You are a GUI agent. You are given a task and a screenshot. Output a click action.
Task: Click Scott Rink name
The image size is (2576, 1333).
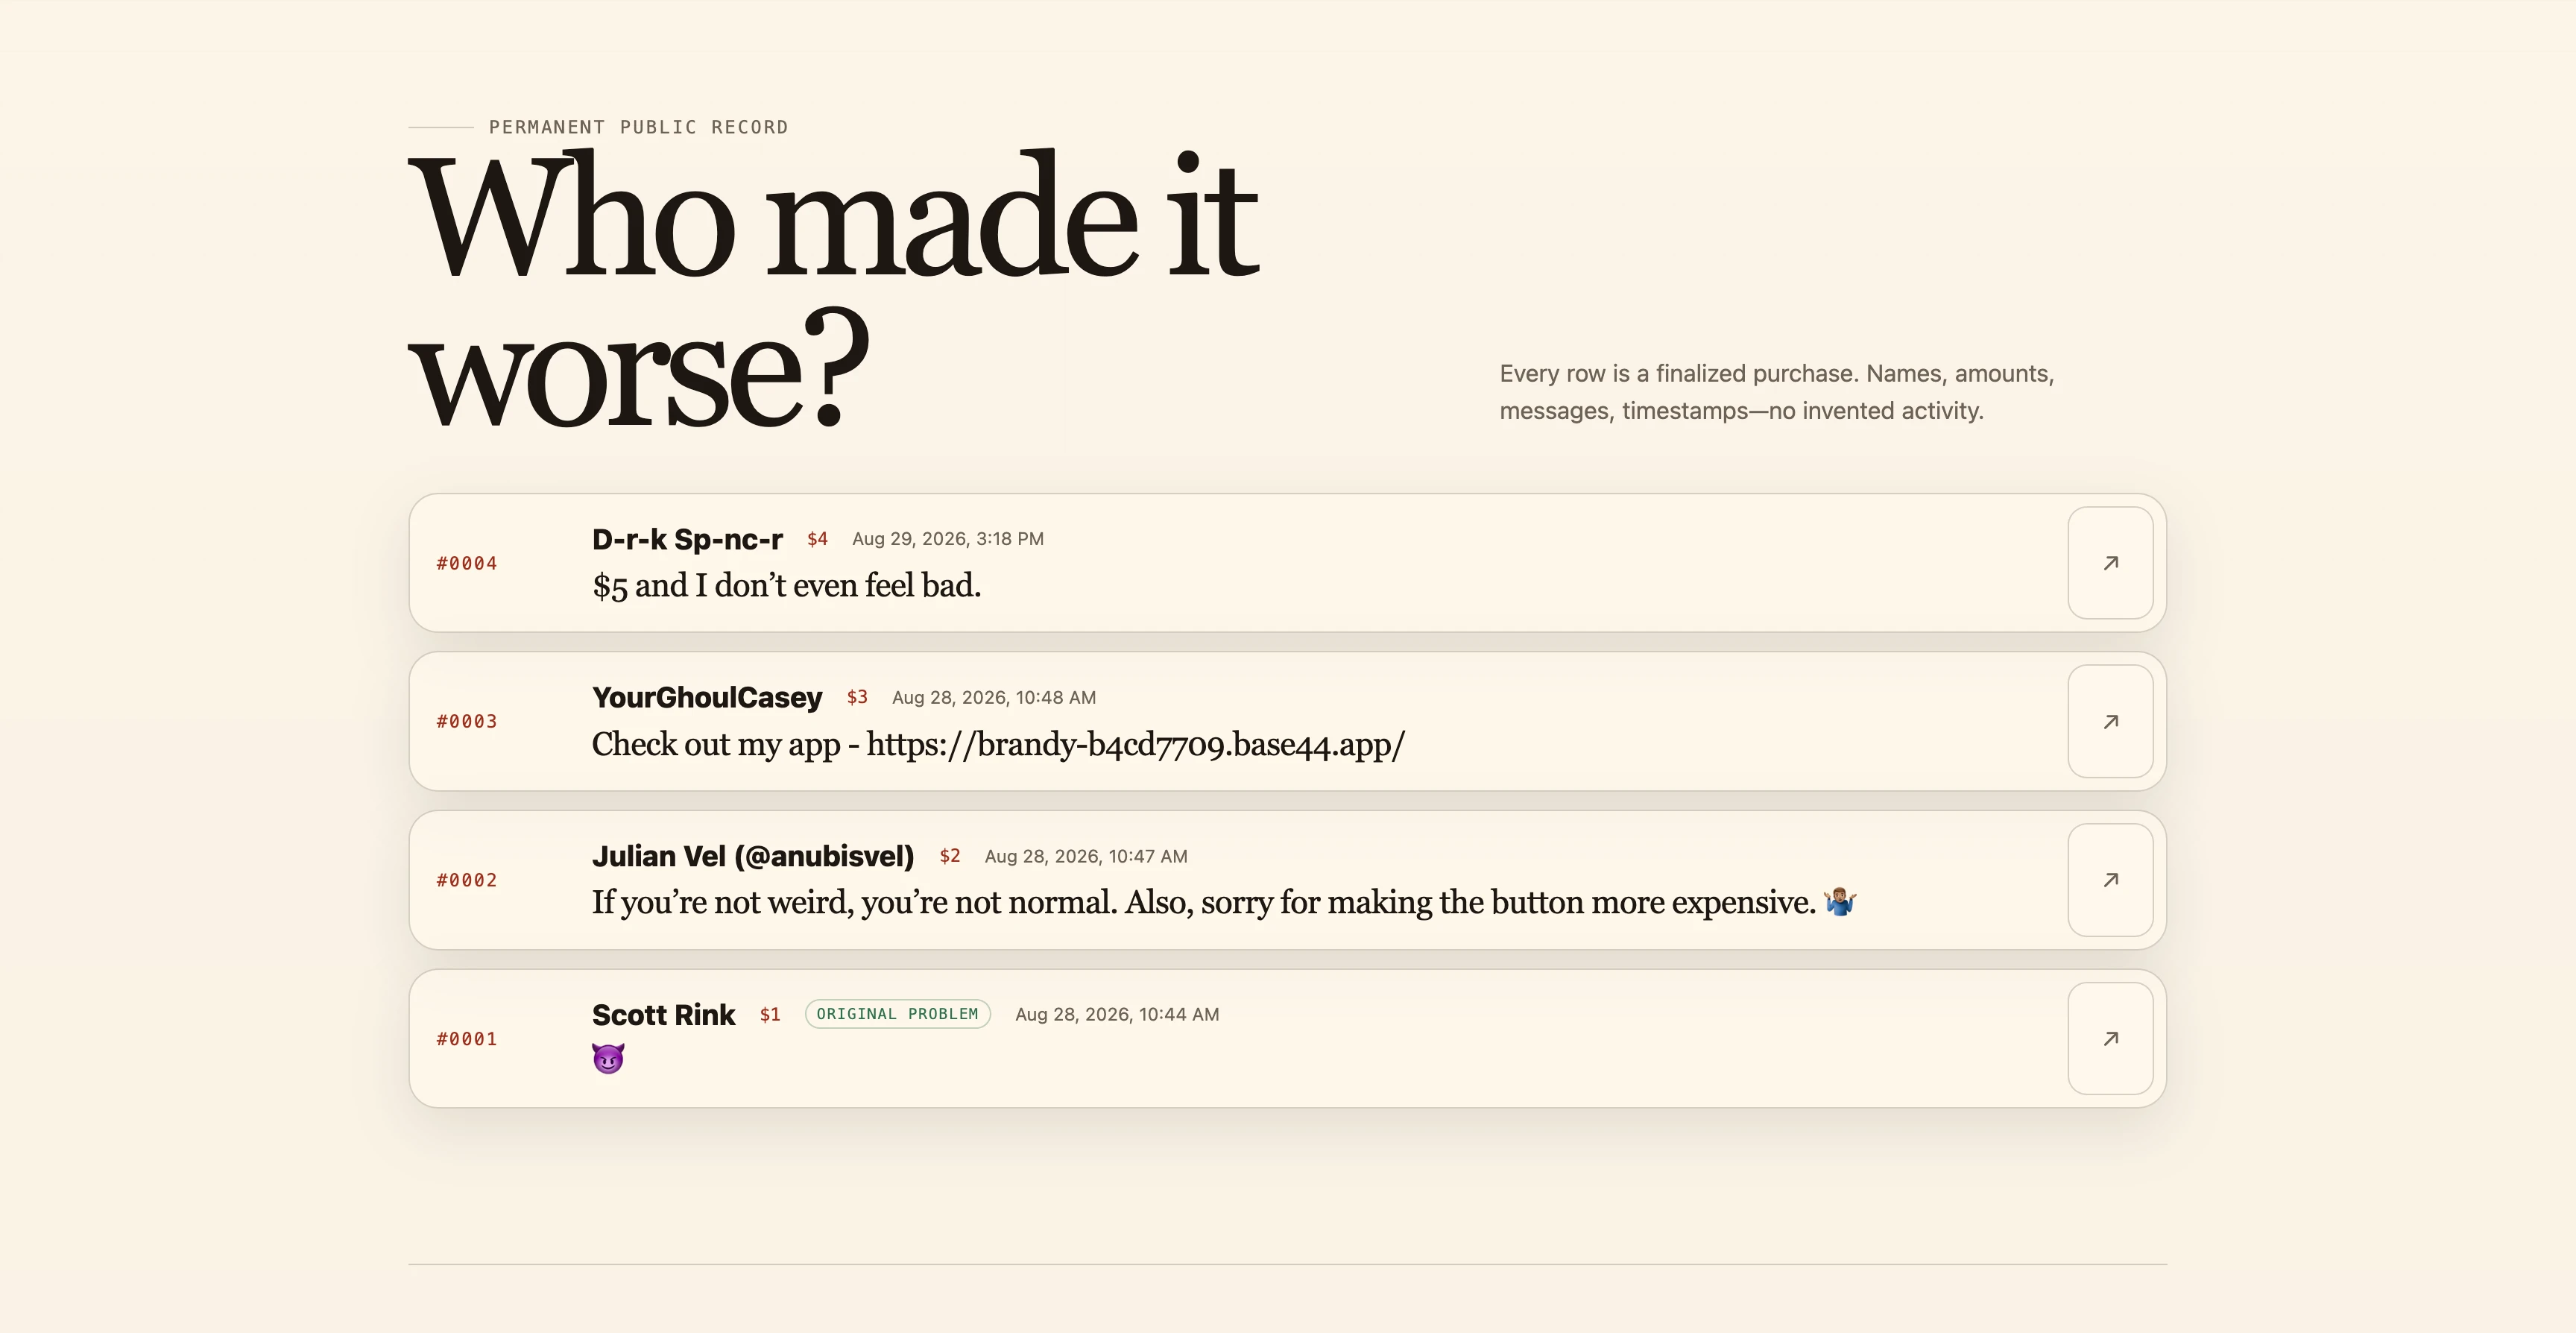(663, 1014)
